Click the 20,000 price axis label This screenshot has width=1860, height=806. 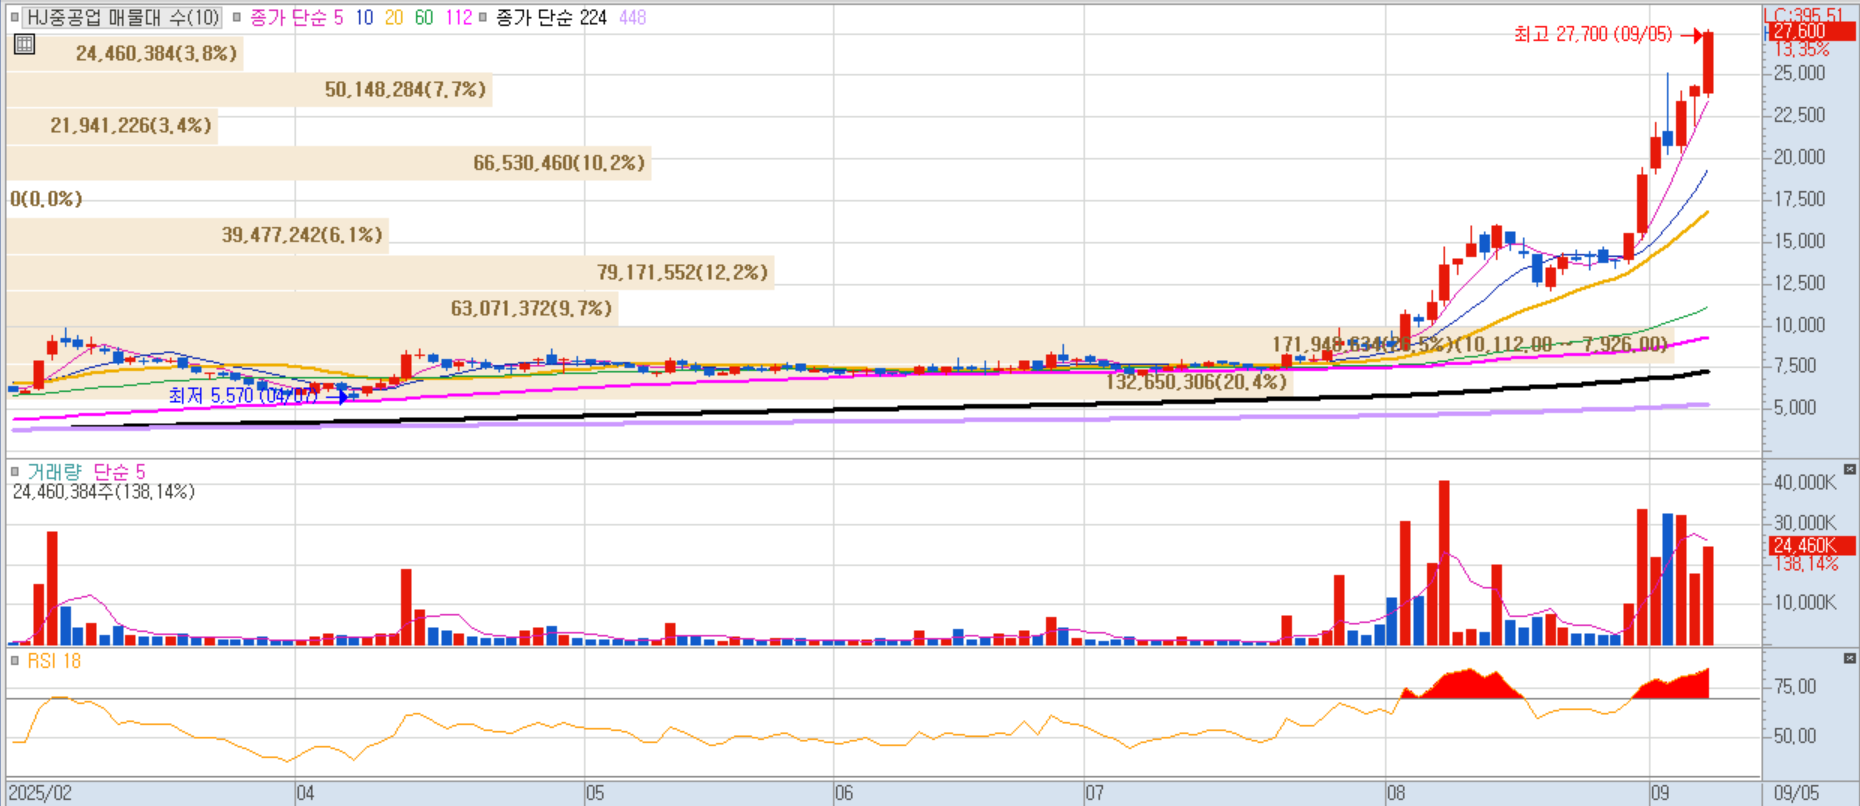[x=1799, y=157]
